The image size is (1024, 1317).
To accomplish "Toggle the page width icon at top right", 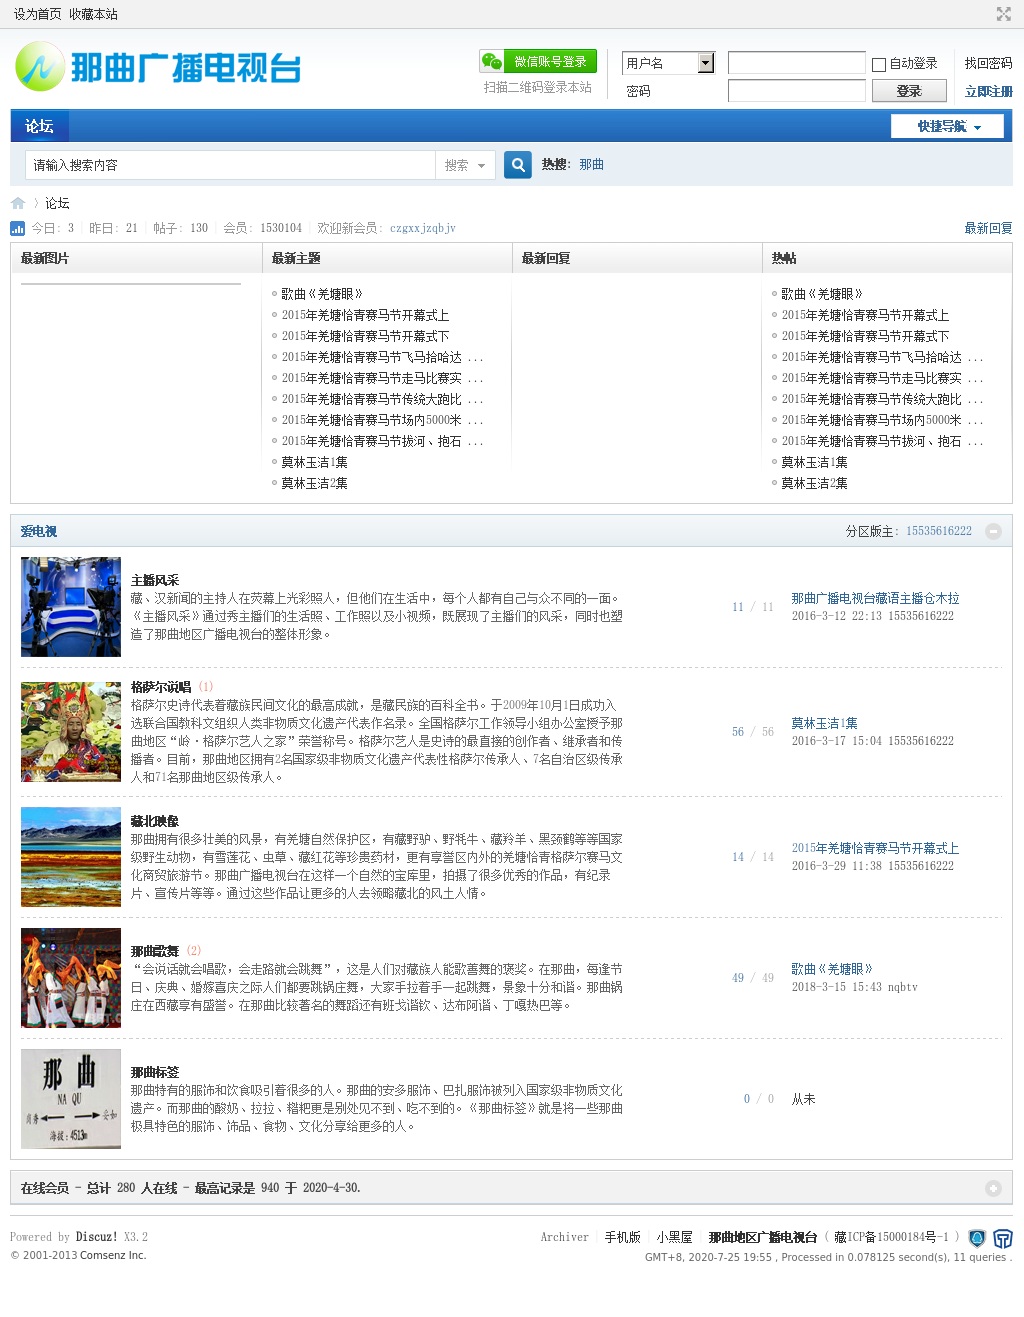I will [x=1003, y=14].
